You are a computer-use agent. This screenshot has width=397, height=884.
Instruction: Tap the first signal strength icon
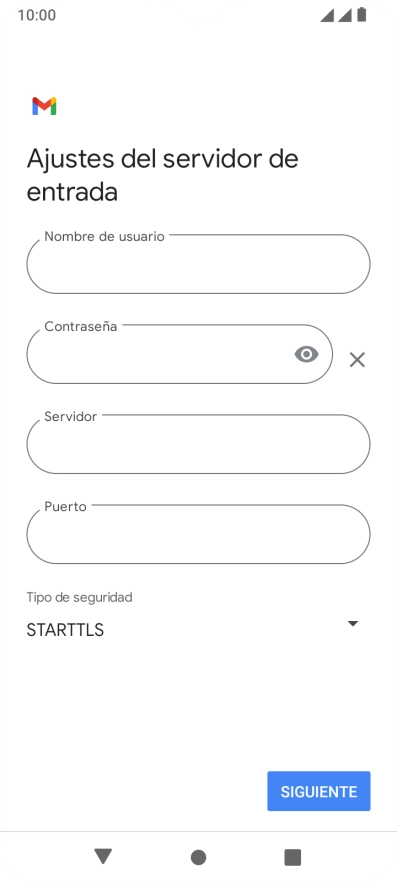click(327, 15)
